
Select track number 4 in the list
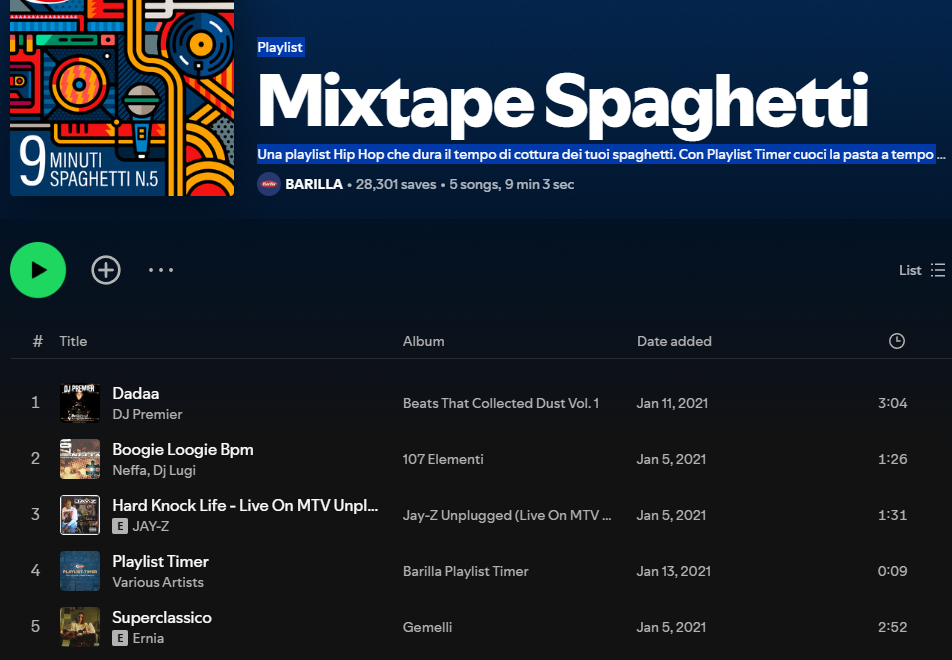pyautogui.click(x=35, y=570)
